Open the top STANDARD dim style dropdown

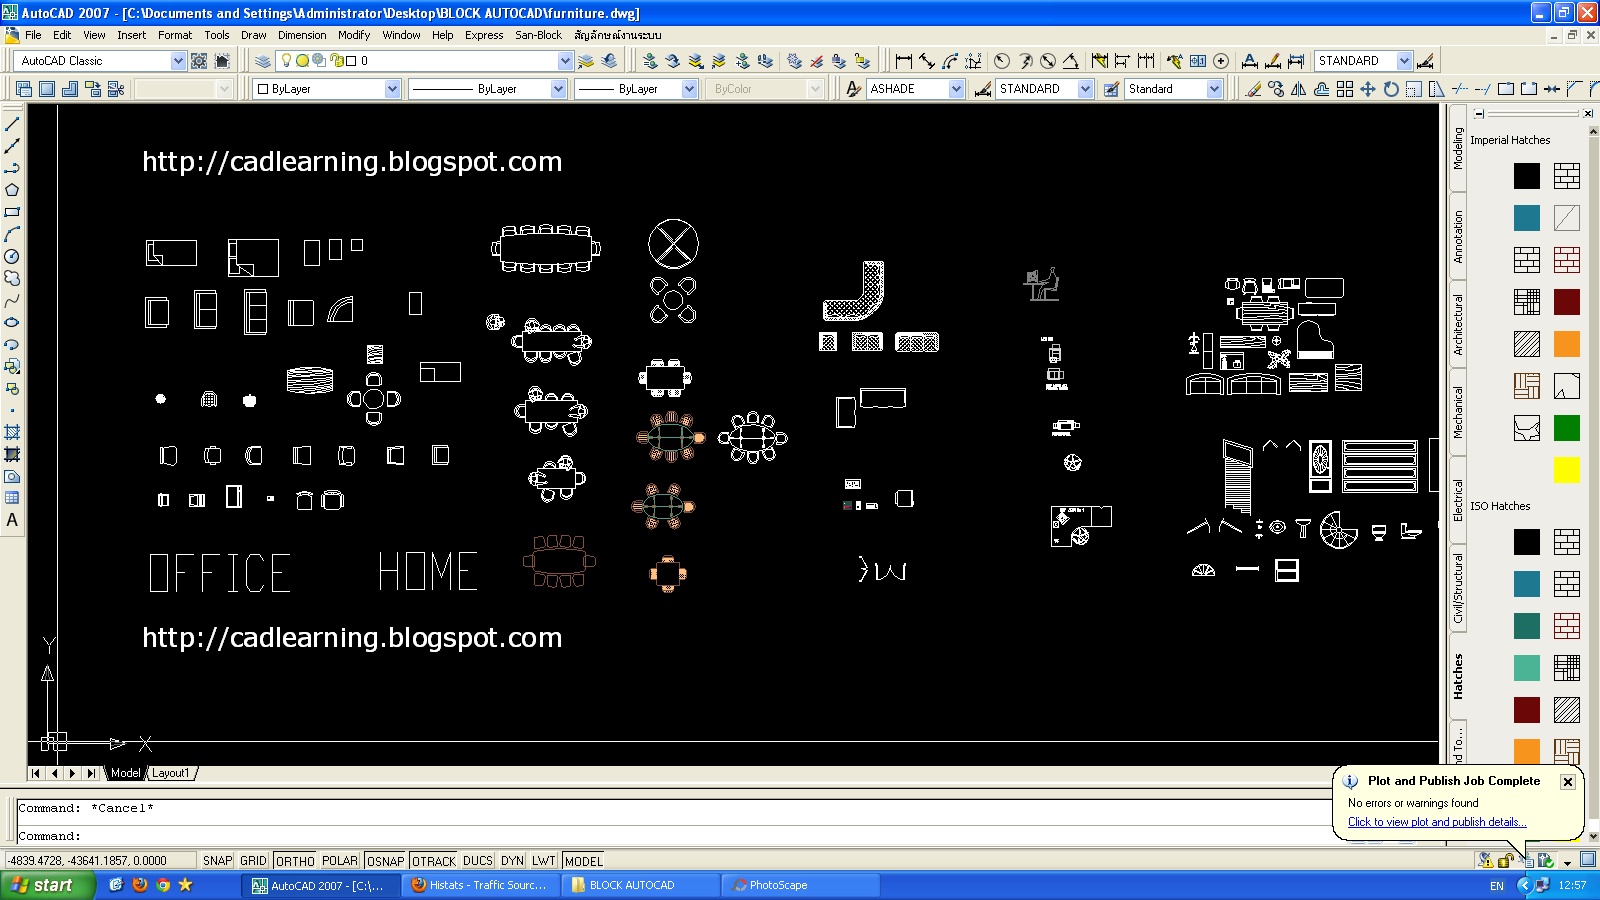1404,61
